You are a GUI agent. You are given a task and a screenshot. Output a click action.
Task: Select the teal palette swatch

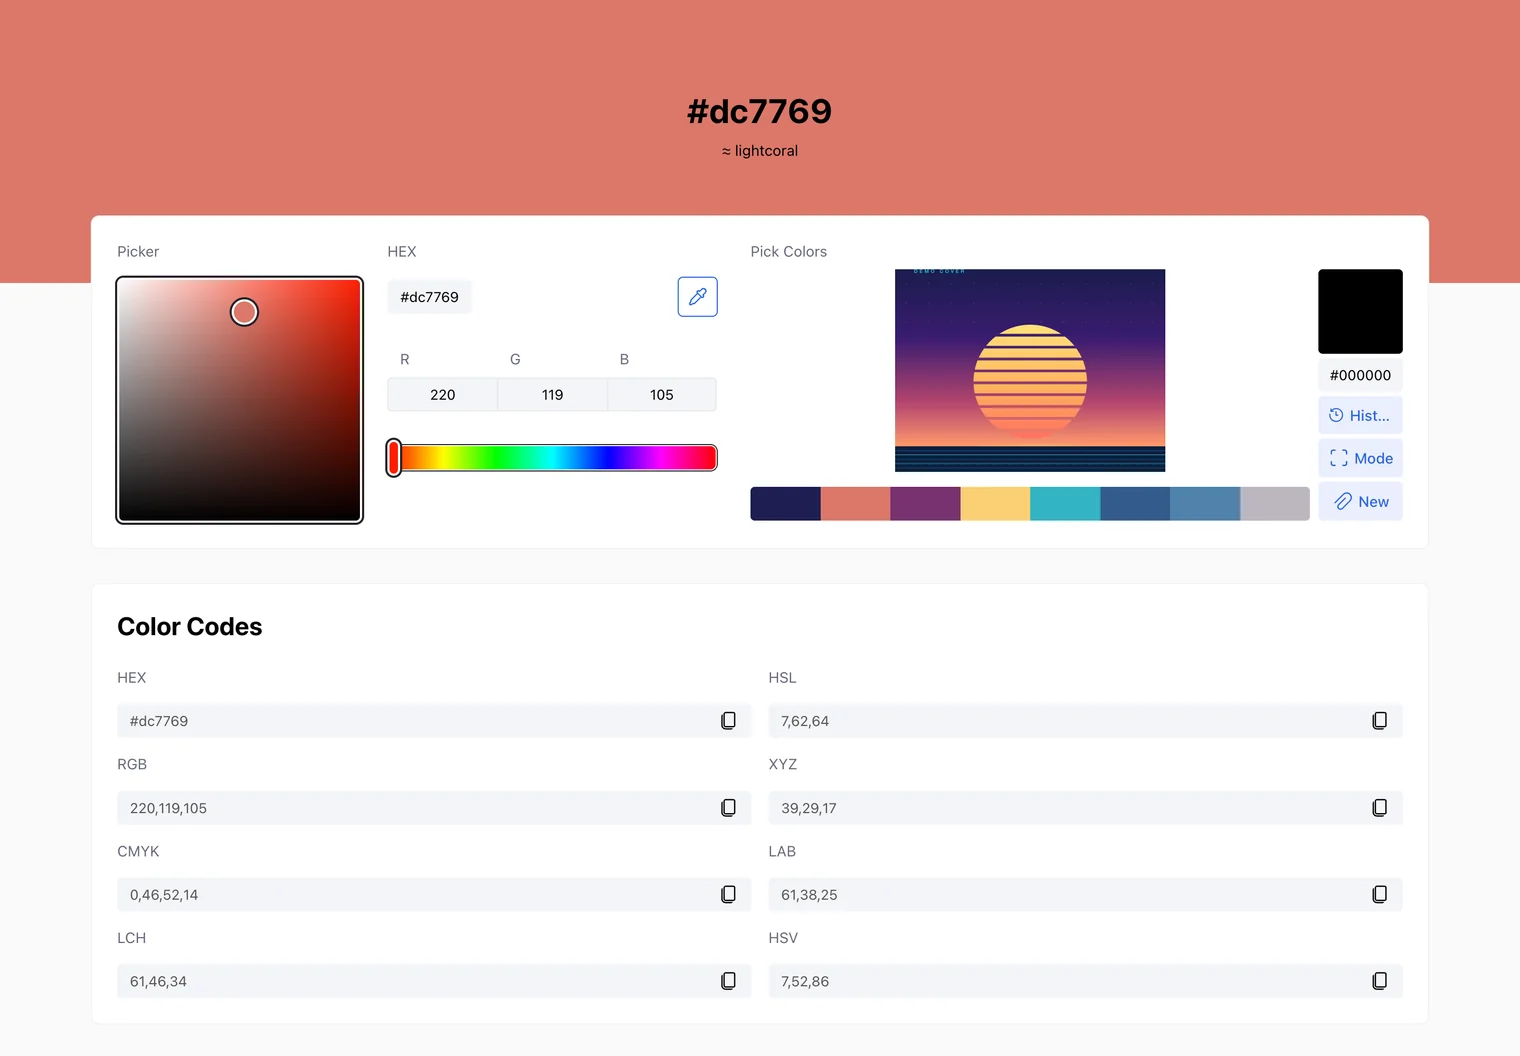tap(1065, 504)
